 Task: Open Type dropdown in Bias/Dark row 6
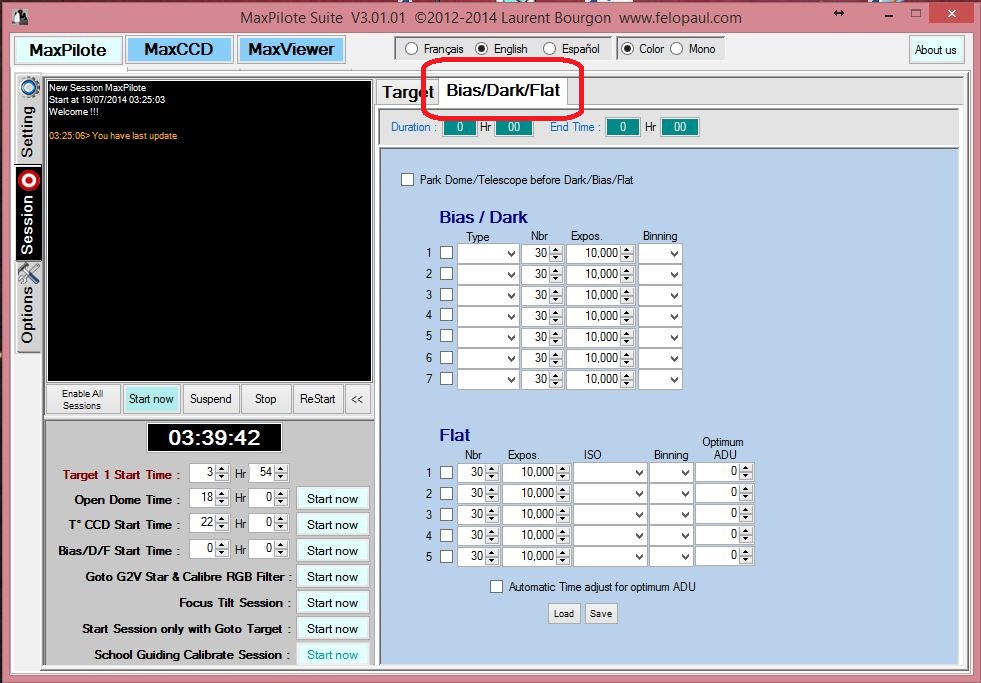488,358
